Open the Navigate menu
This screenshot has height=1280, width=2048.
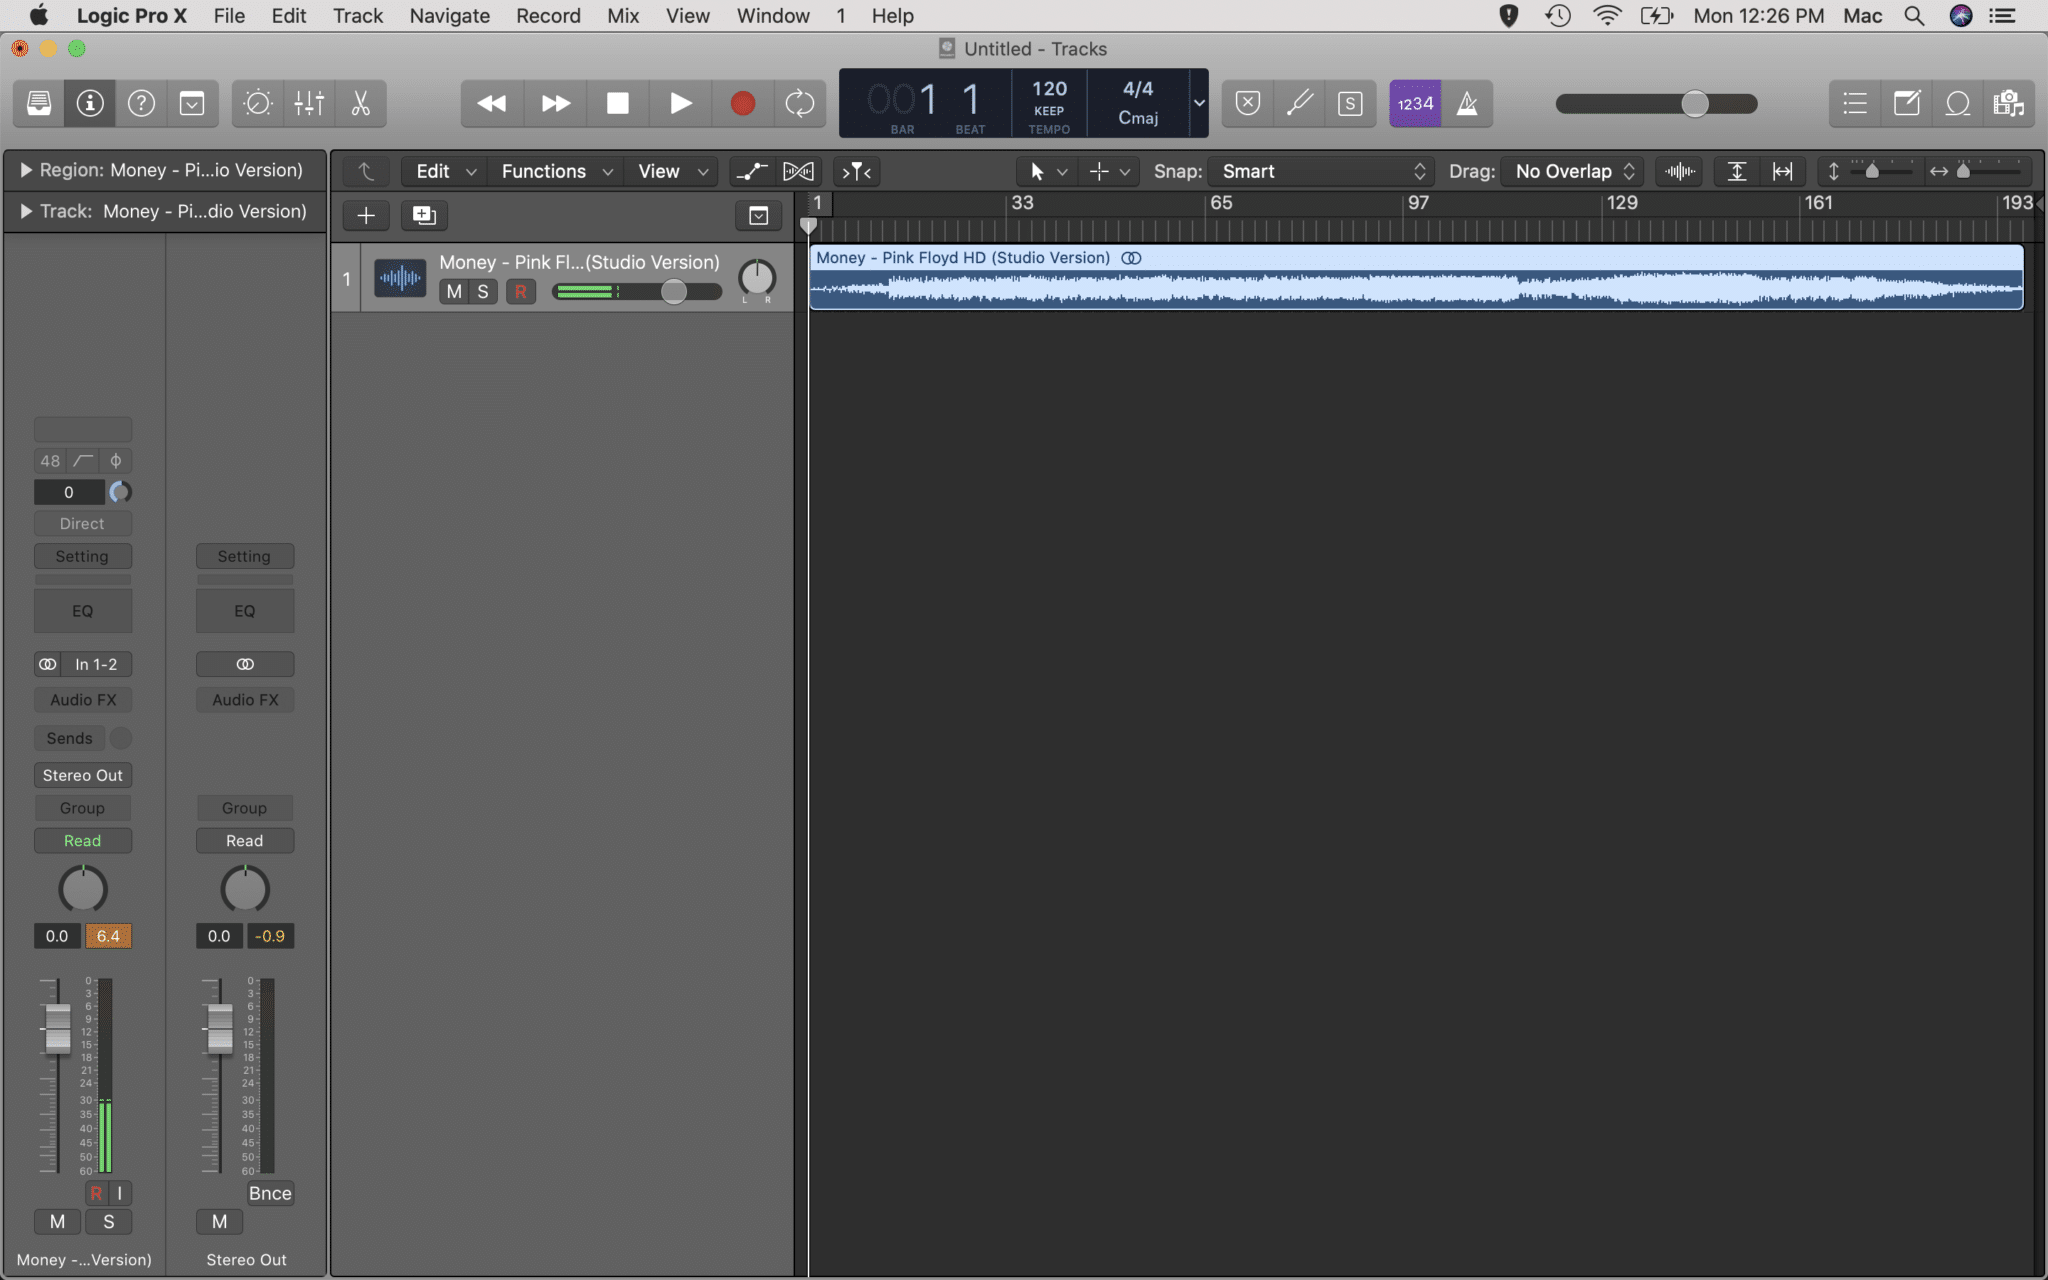click(x=448, y=15)
